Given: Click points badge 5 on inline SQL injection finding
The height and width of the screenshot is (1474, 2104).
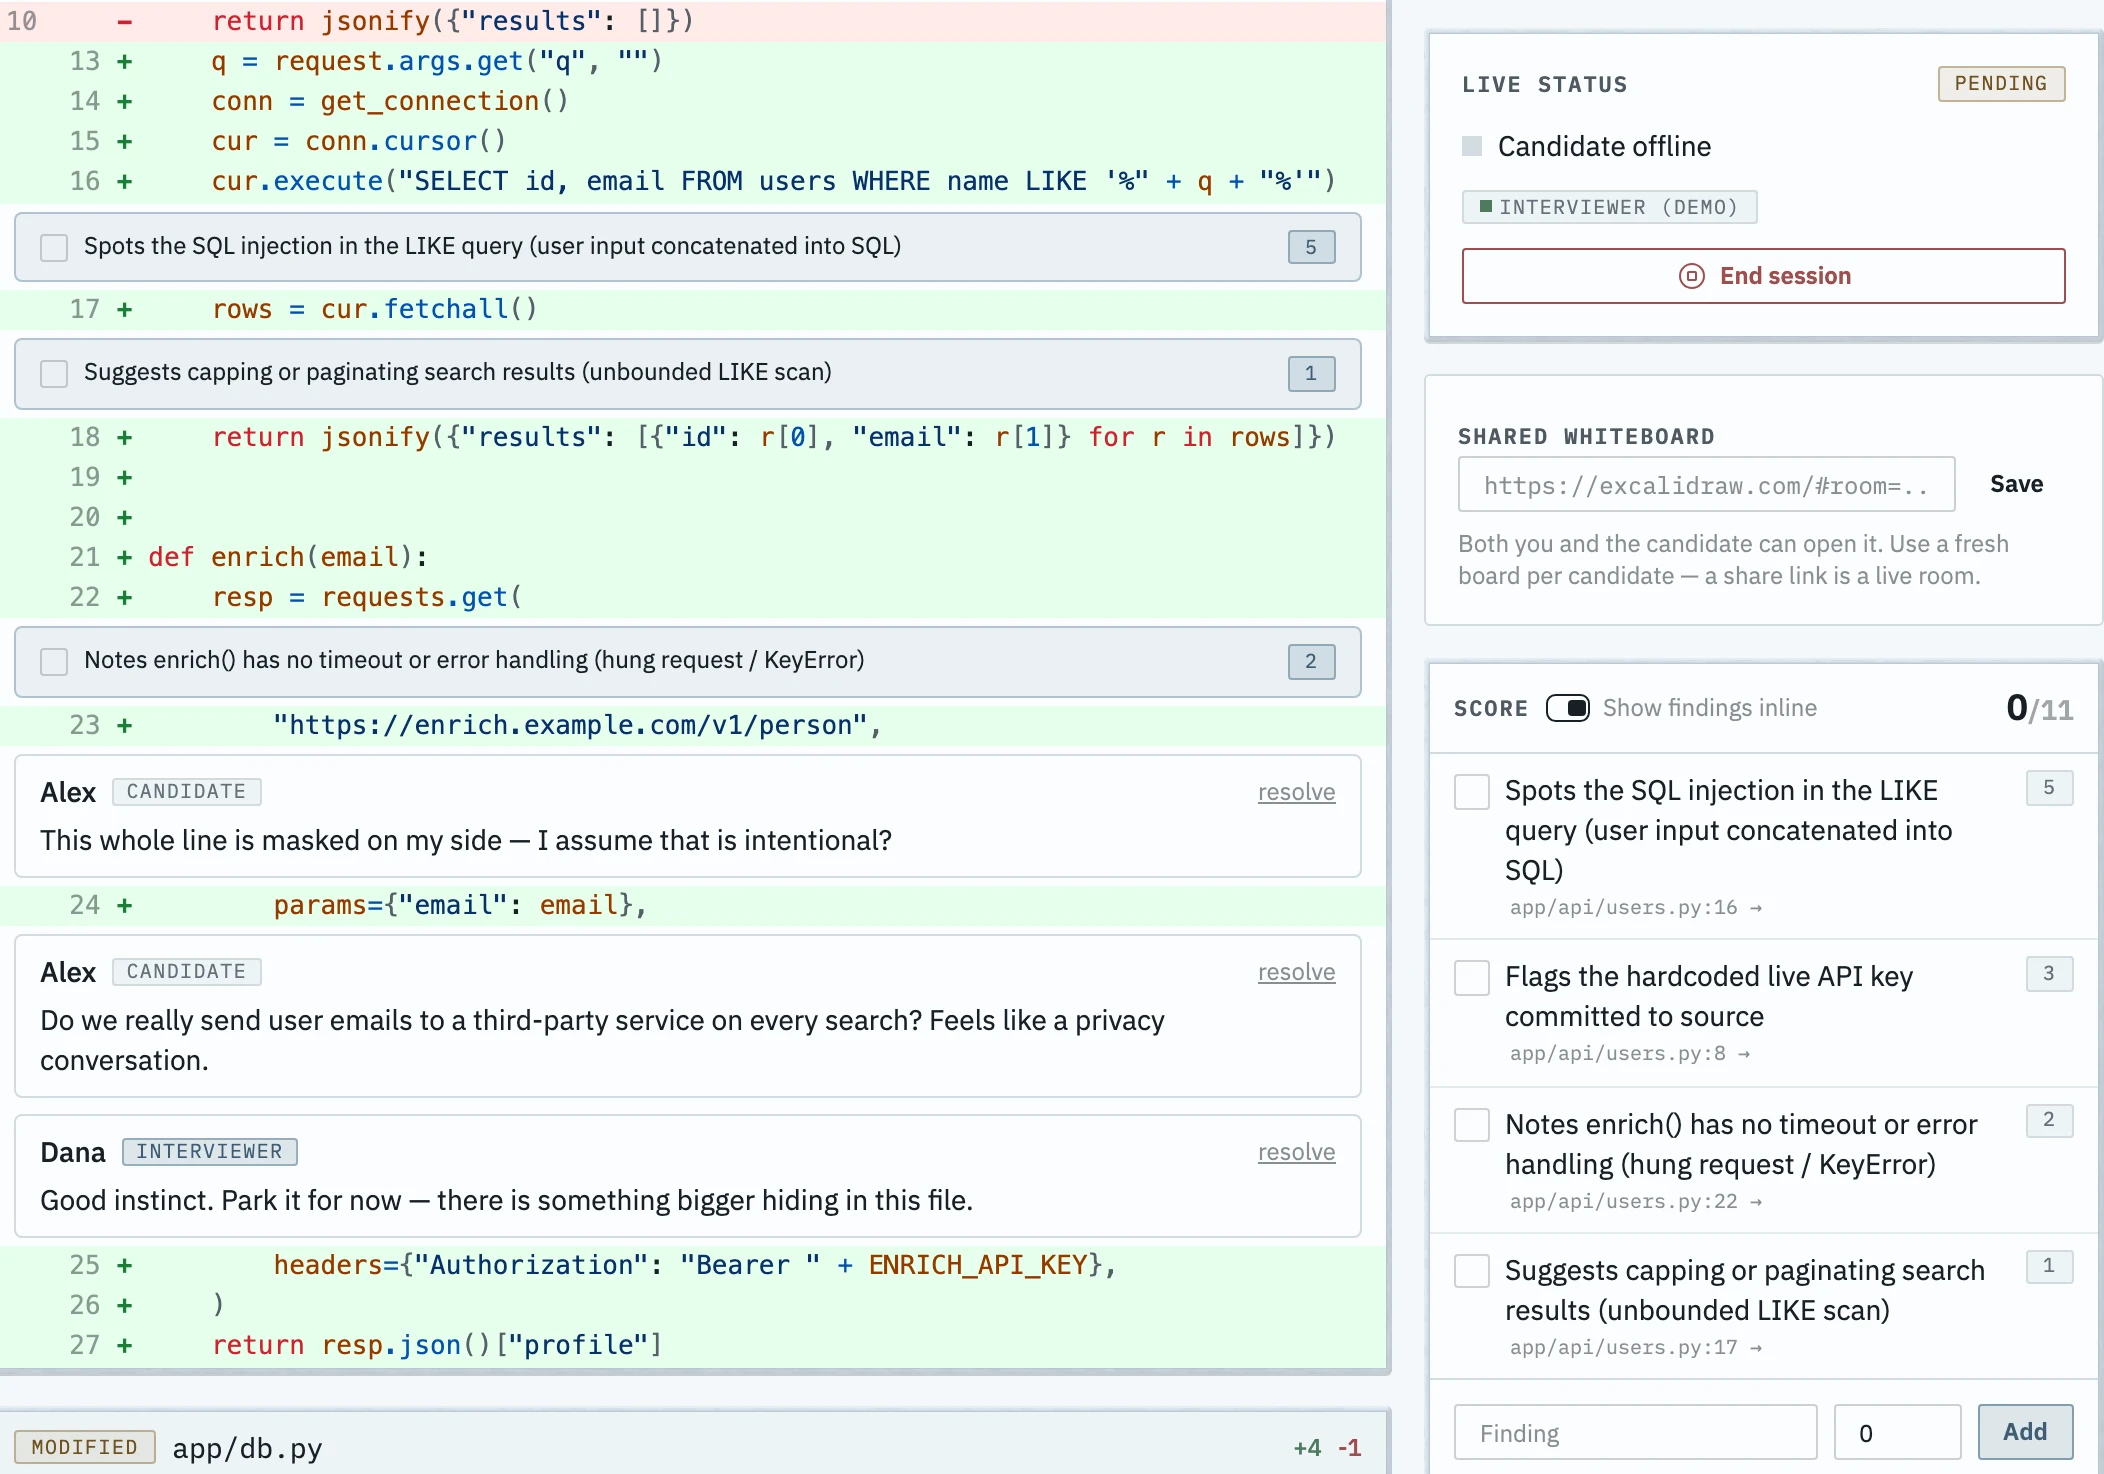Looking at the screenshot, I should [1311, 247].
